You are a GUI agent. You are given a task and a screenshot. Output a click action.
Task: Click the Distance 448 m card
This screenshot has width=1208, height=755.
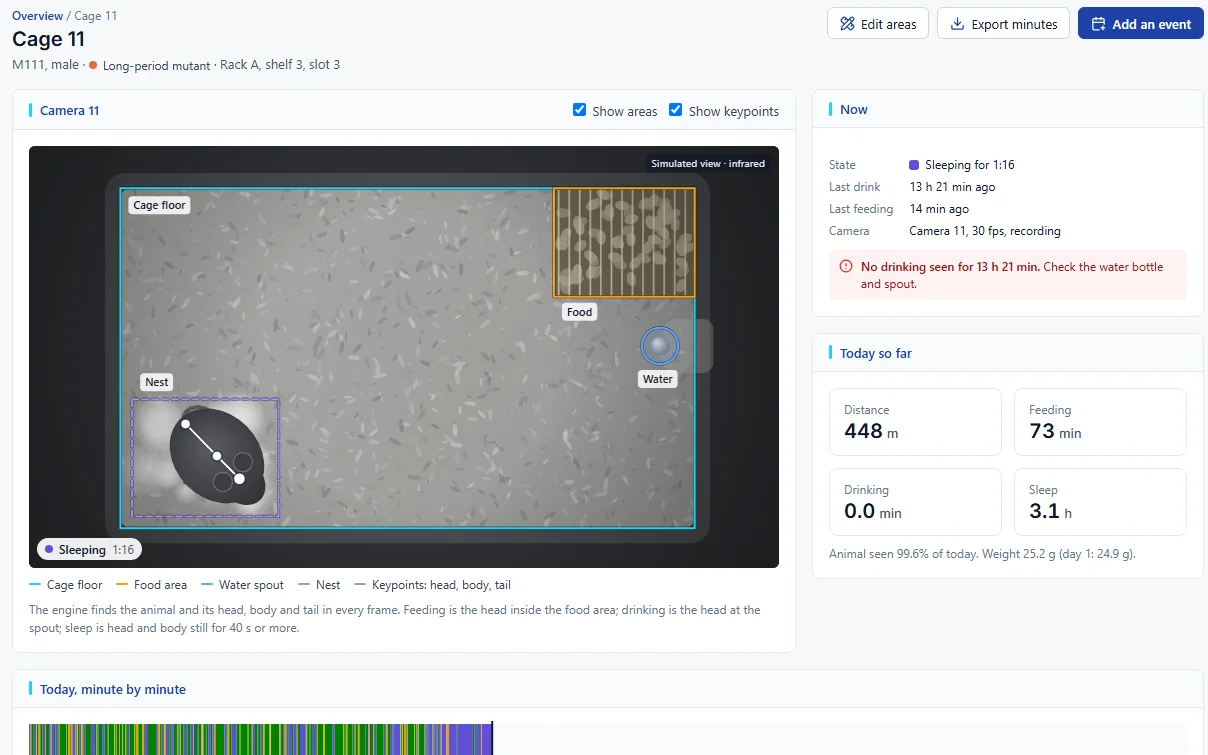915,422
